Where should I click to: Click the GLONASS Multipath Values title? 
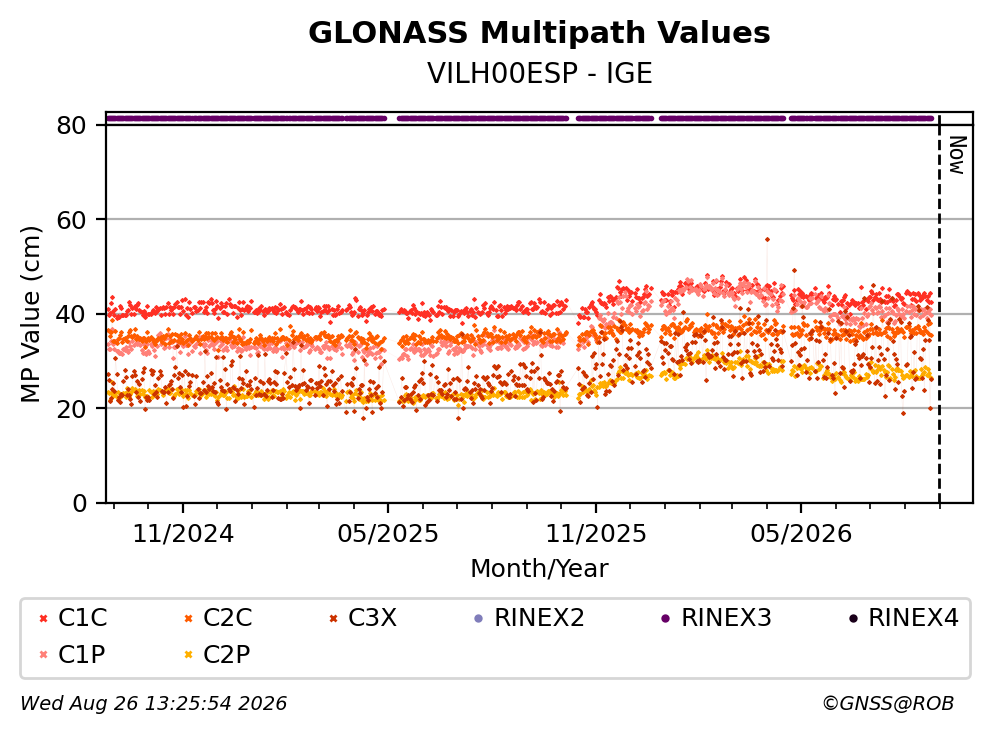[x=539, y=33]
